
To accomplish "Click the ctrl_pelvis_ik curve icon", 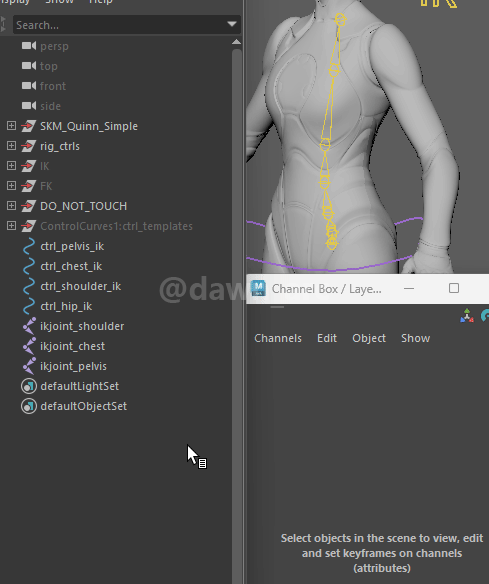I will click(x=29, y=246).
